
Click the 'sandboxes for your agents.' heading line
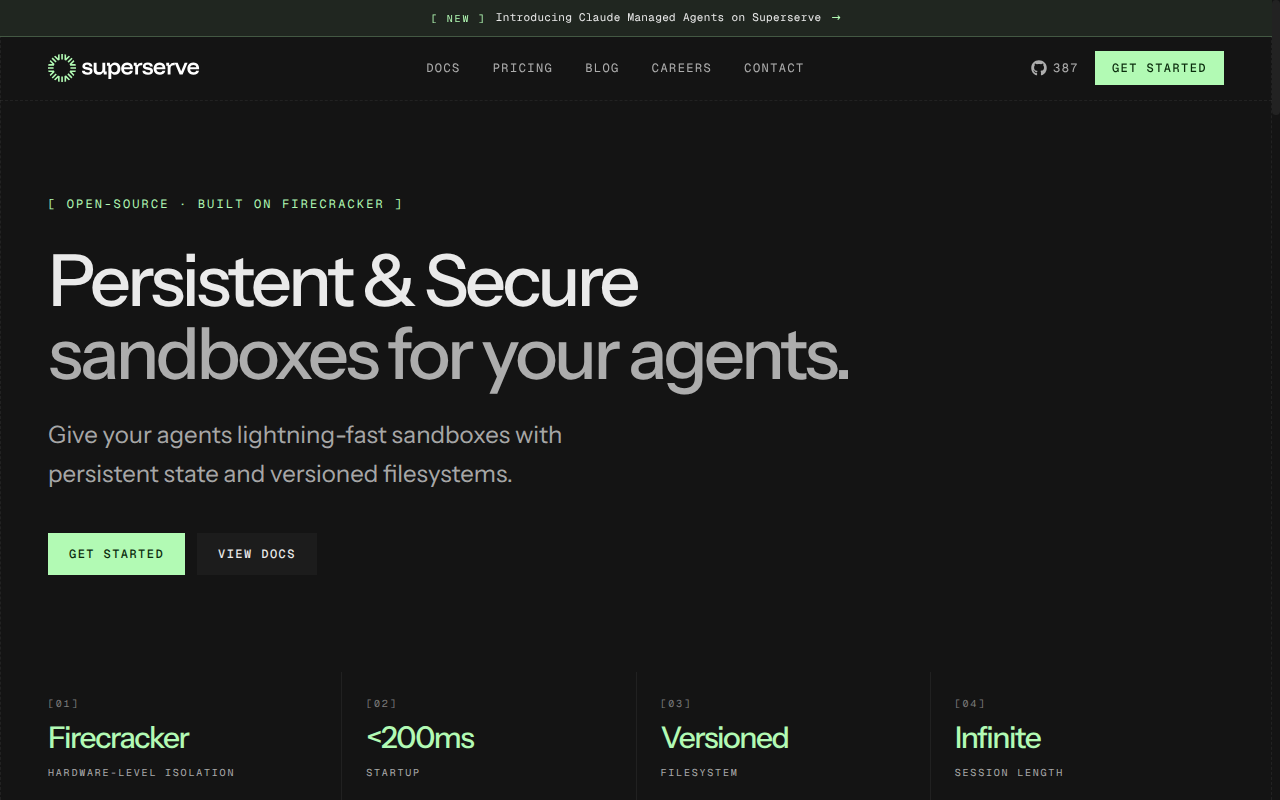449,355
